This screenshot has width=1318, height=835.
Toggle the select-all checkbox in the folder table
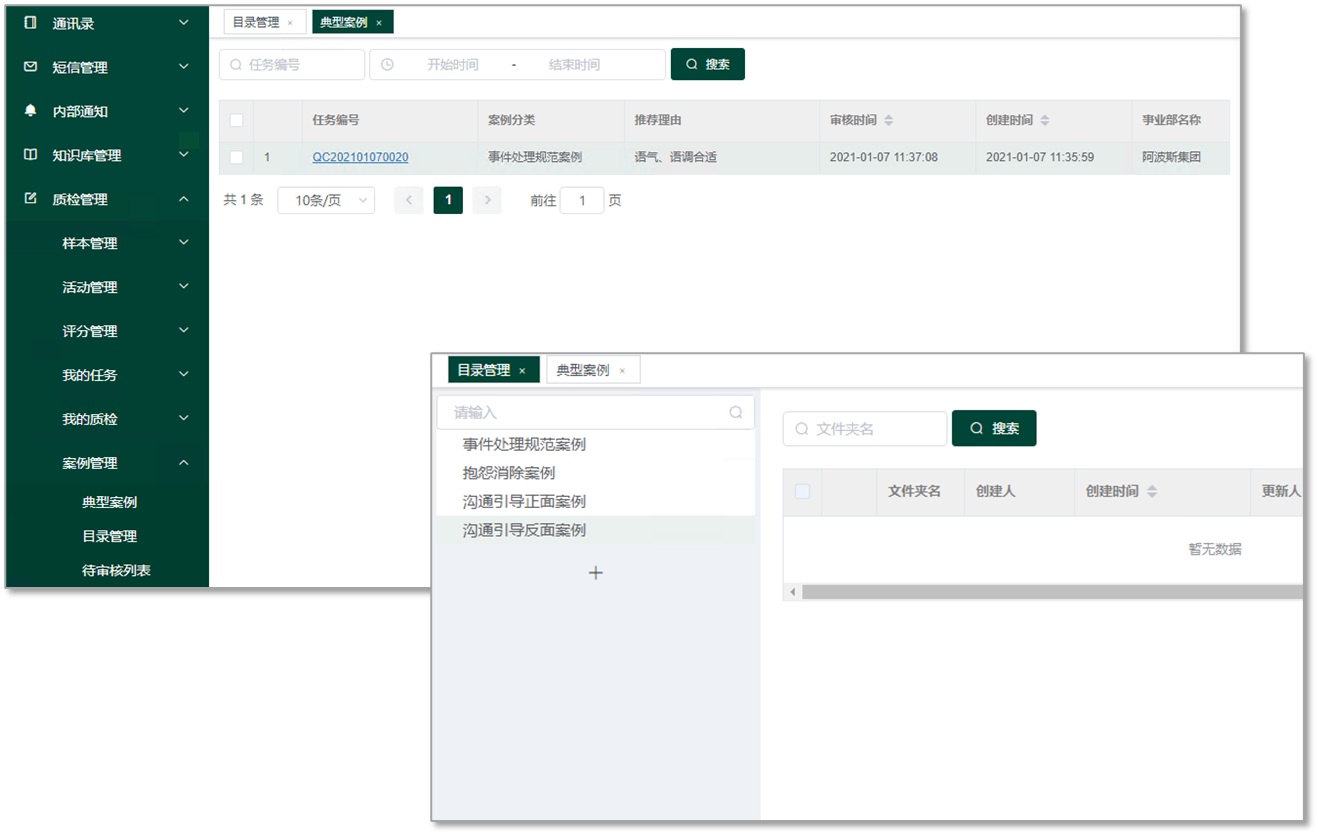click(x=802, y=491)
